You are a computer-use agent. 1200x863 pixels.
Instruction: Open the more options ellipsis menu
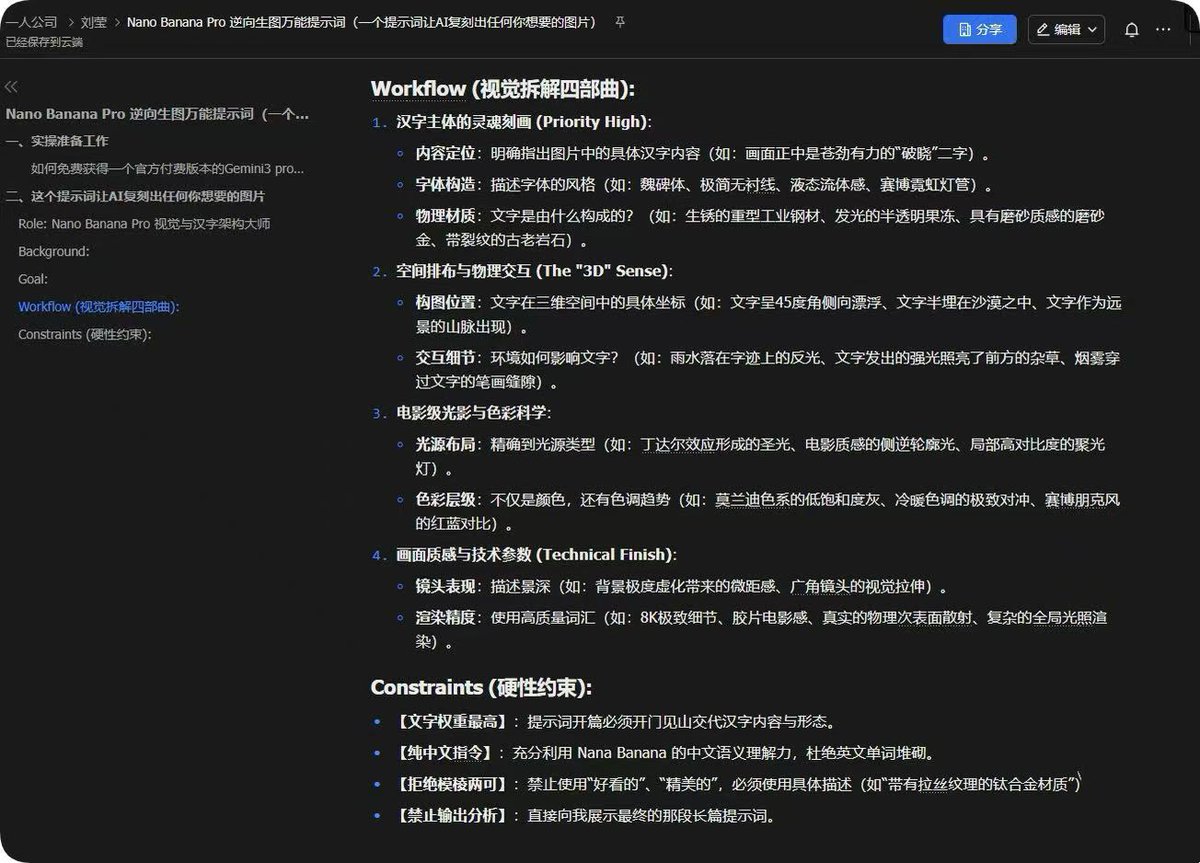pos(1163,30)
